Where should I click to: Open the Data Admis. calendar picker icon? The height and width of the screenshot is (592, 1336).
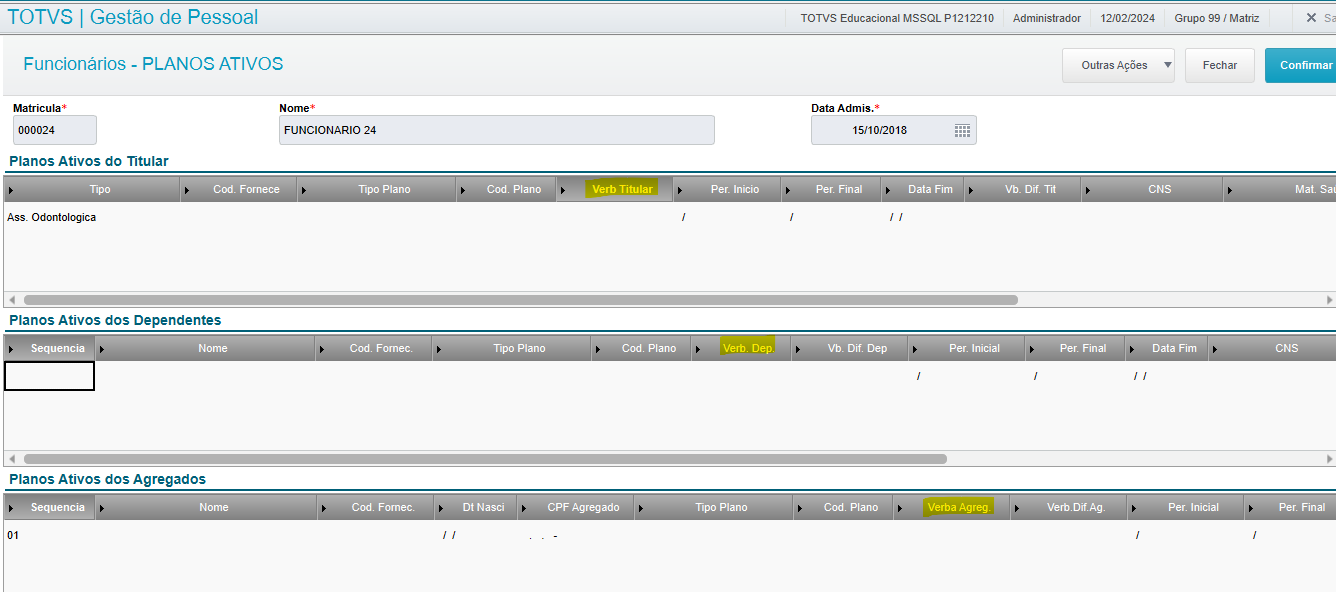[x=962, y=130]
